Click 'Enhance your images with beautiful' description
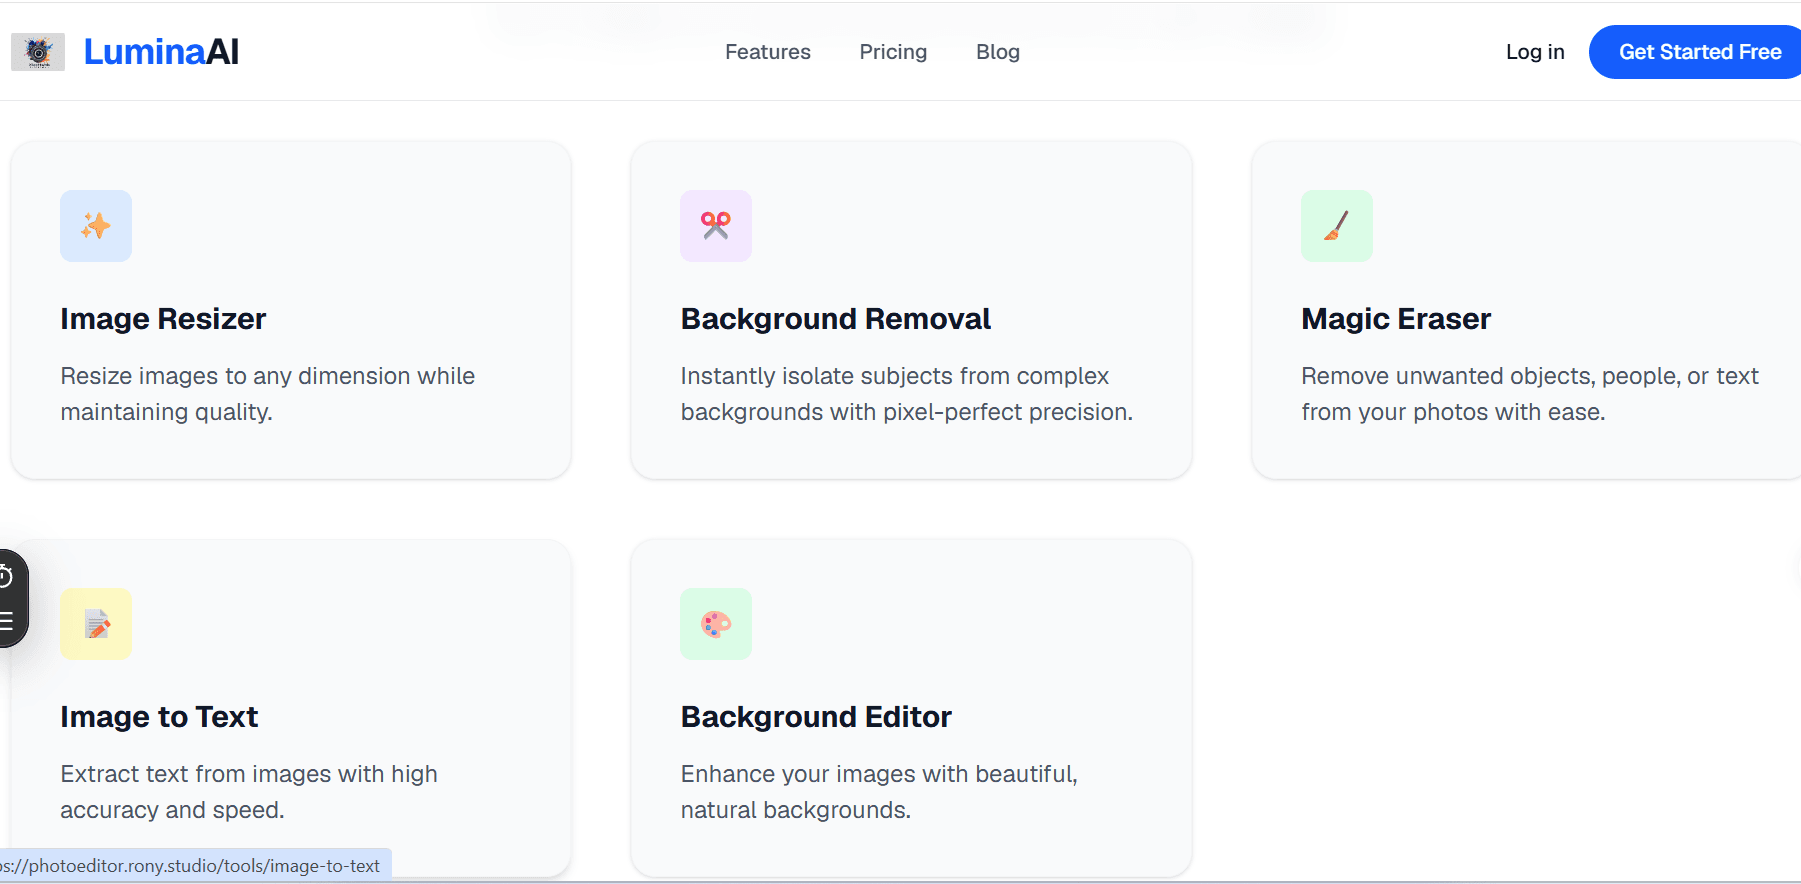The image size is (1801, 884). [879, 792]
